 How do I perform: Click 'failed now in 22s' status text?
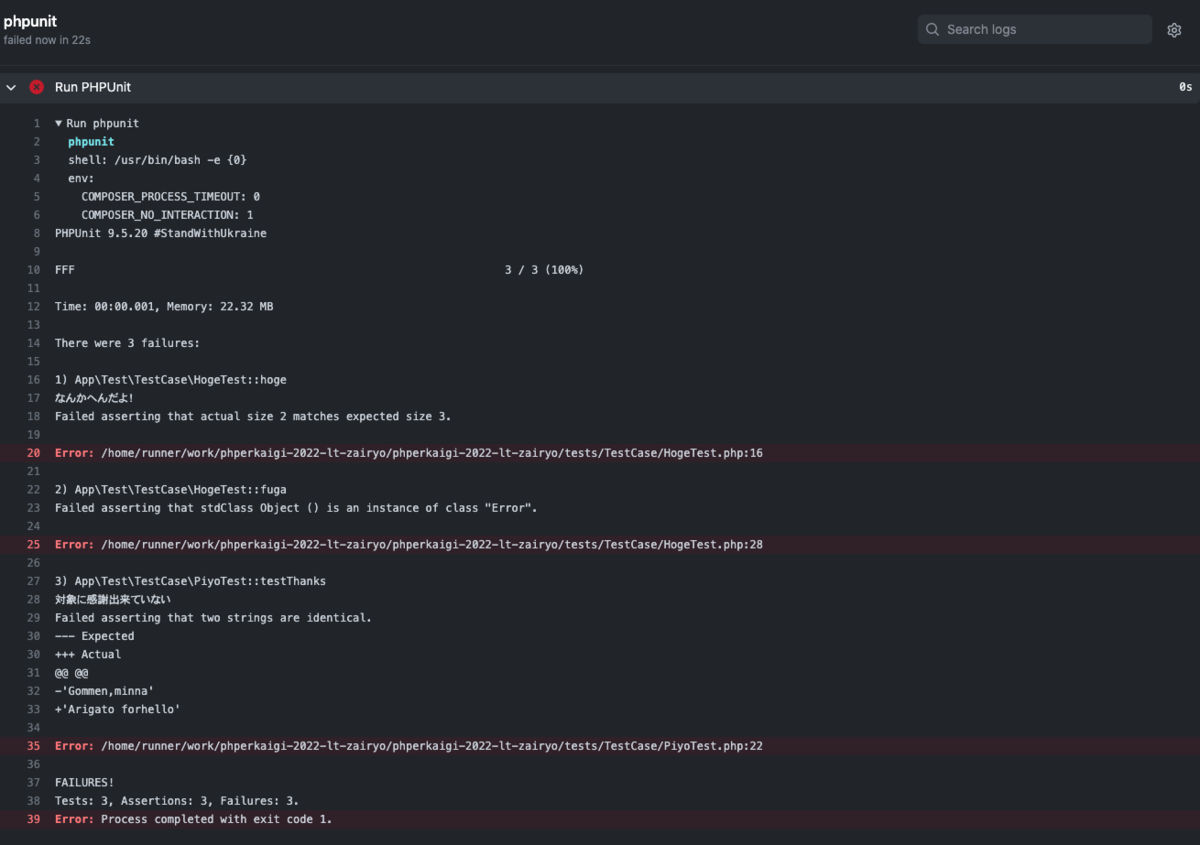point(47,40)
